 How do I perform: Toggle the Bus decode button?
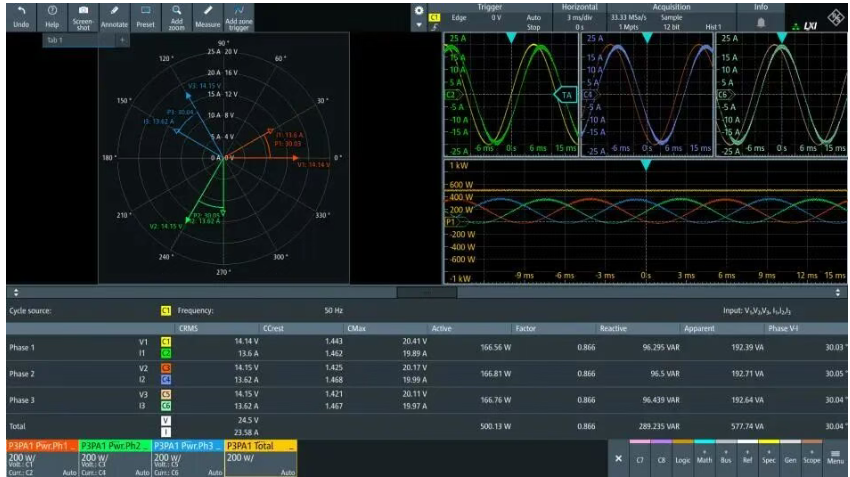[x=726, y=459]
